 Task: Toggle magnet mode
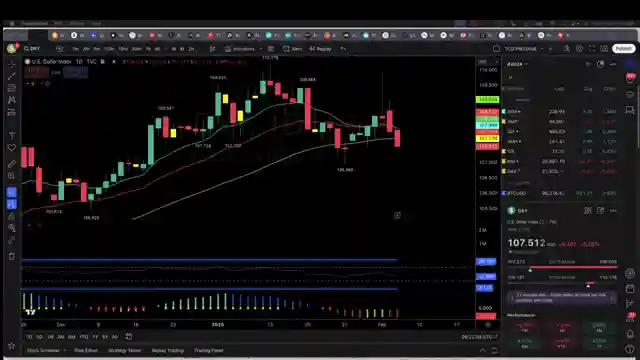[11, 192]
